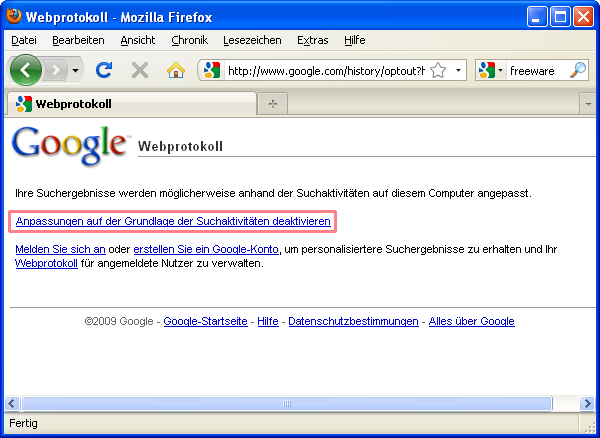Screen dimensions: 600x438
Task: Click the Melden Sie sich an link
Action: click(x=60, y=249)
